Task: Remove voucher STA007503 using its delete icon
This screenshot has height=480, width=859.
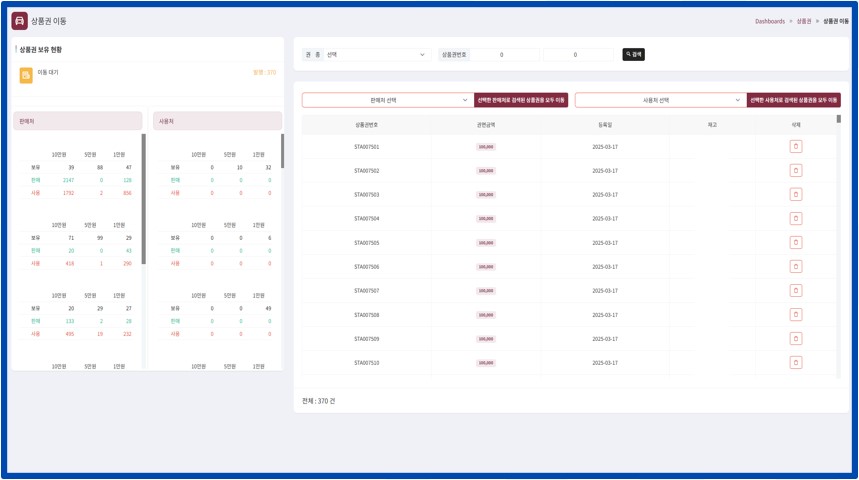Action: pos(795,194)
